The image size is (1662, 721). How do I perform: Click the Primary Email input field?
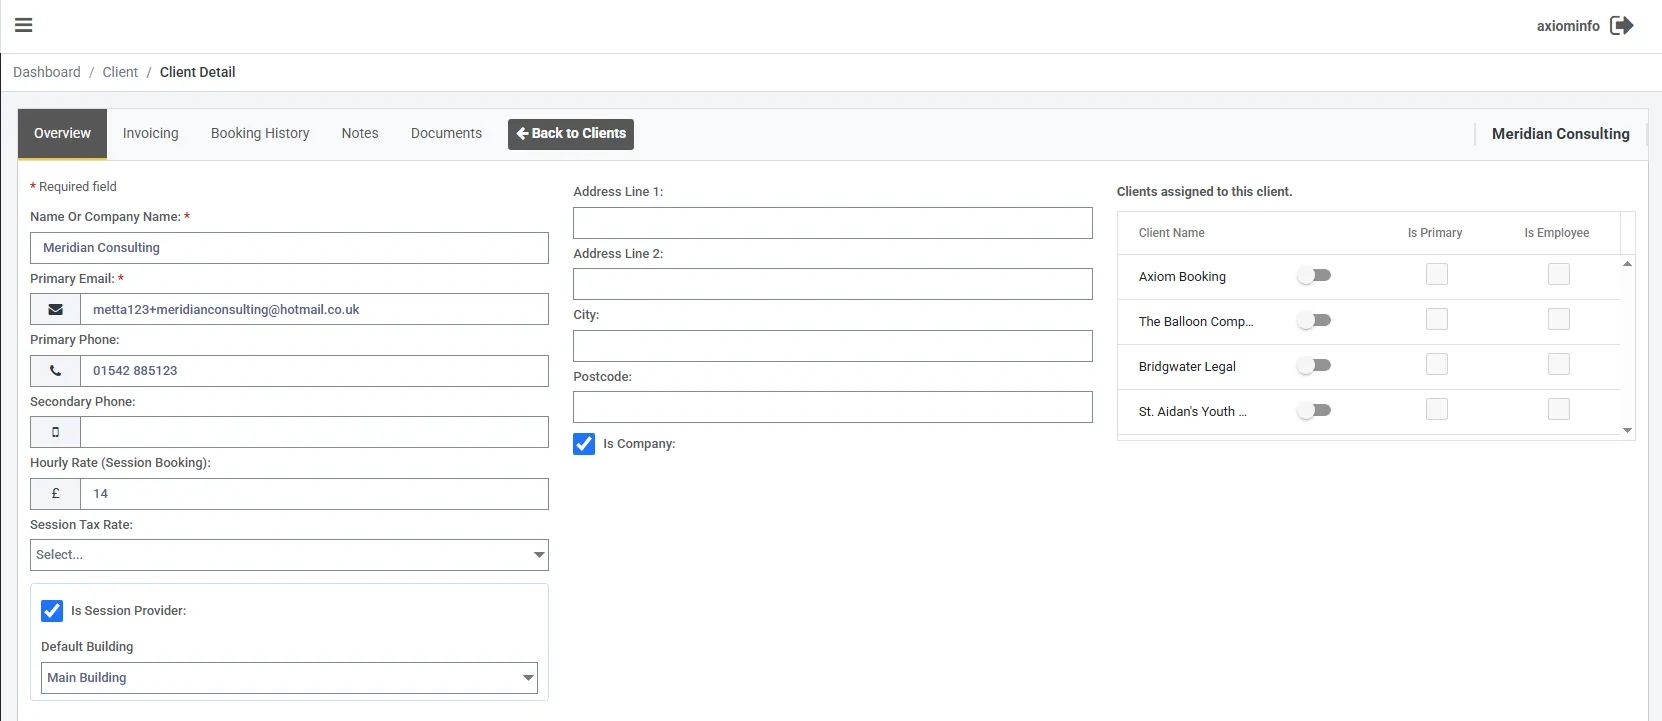point(314,309)
